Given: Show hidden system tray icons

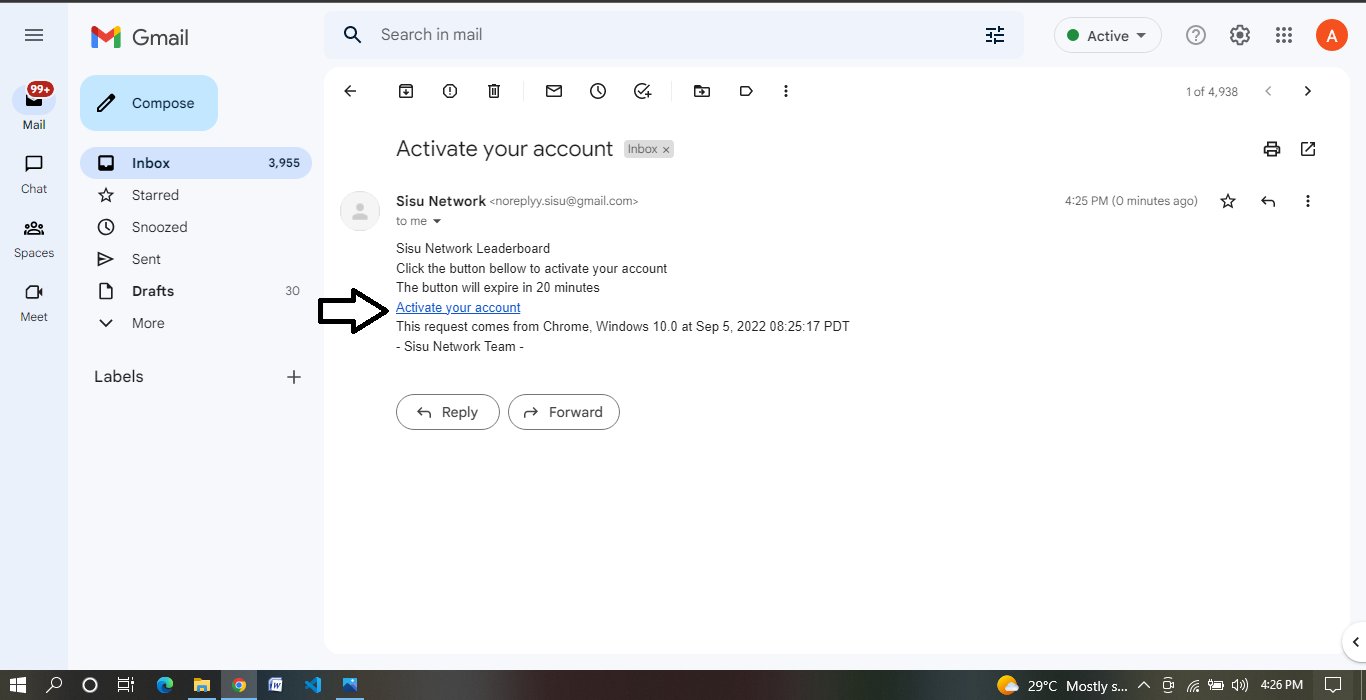Looking at the screenshot, I should [x=1144, y=685].
